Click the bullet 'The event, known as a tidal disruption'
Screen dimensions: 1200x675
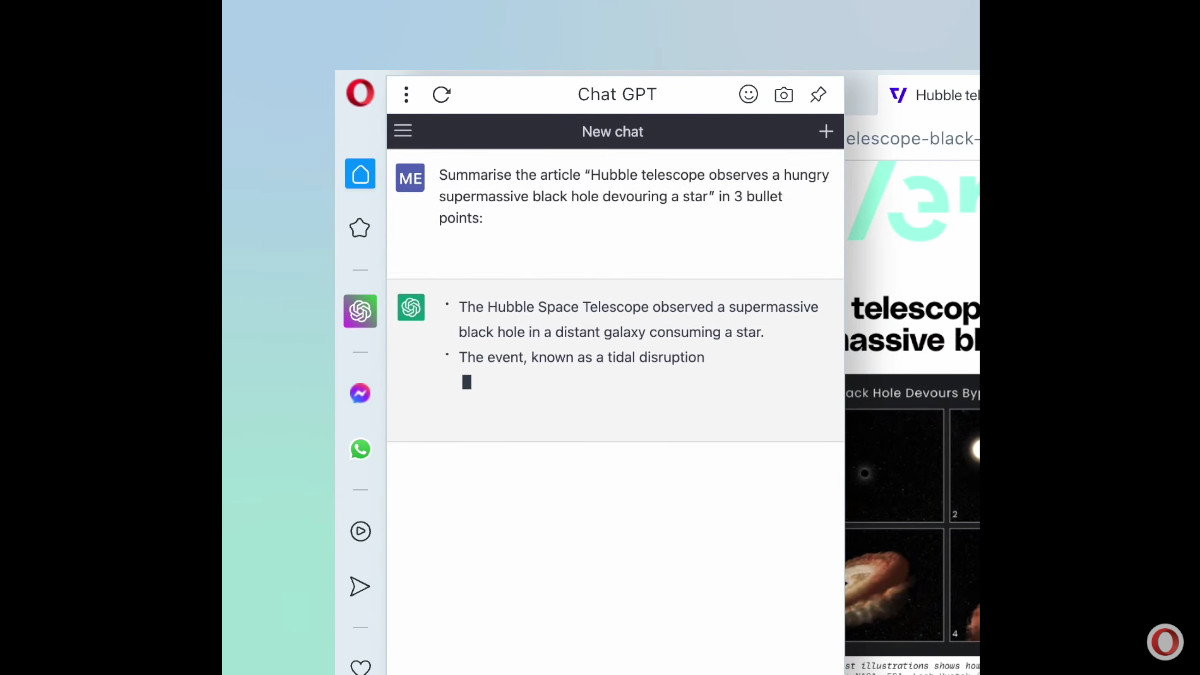(x=581, y=357)
